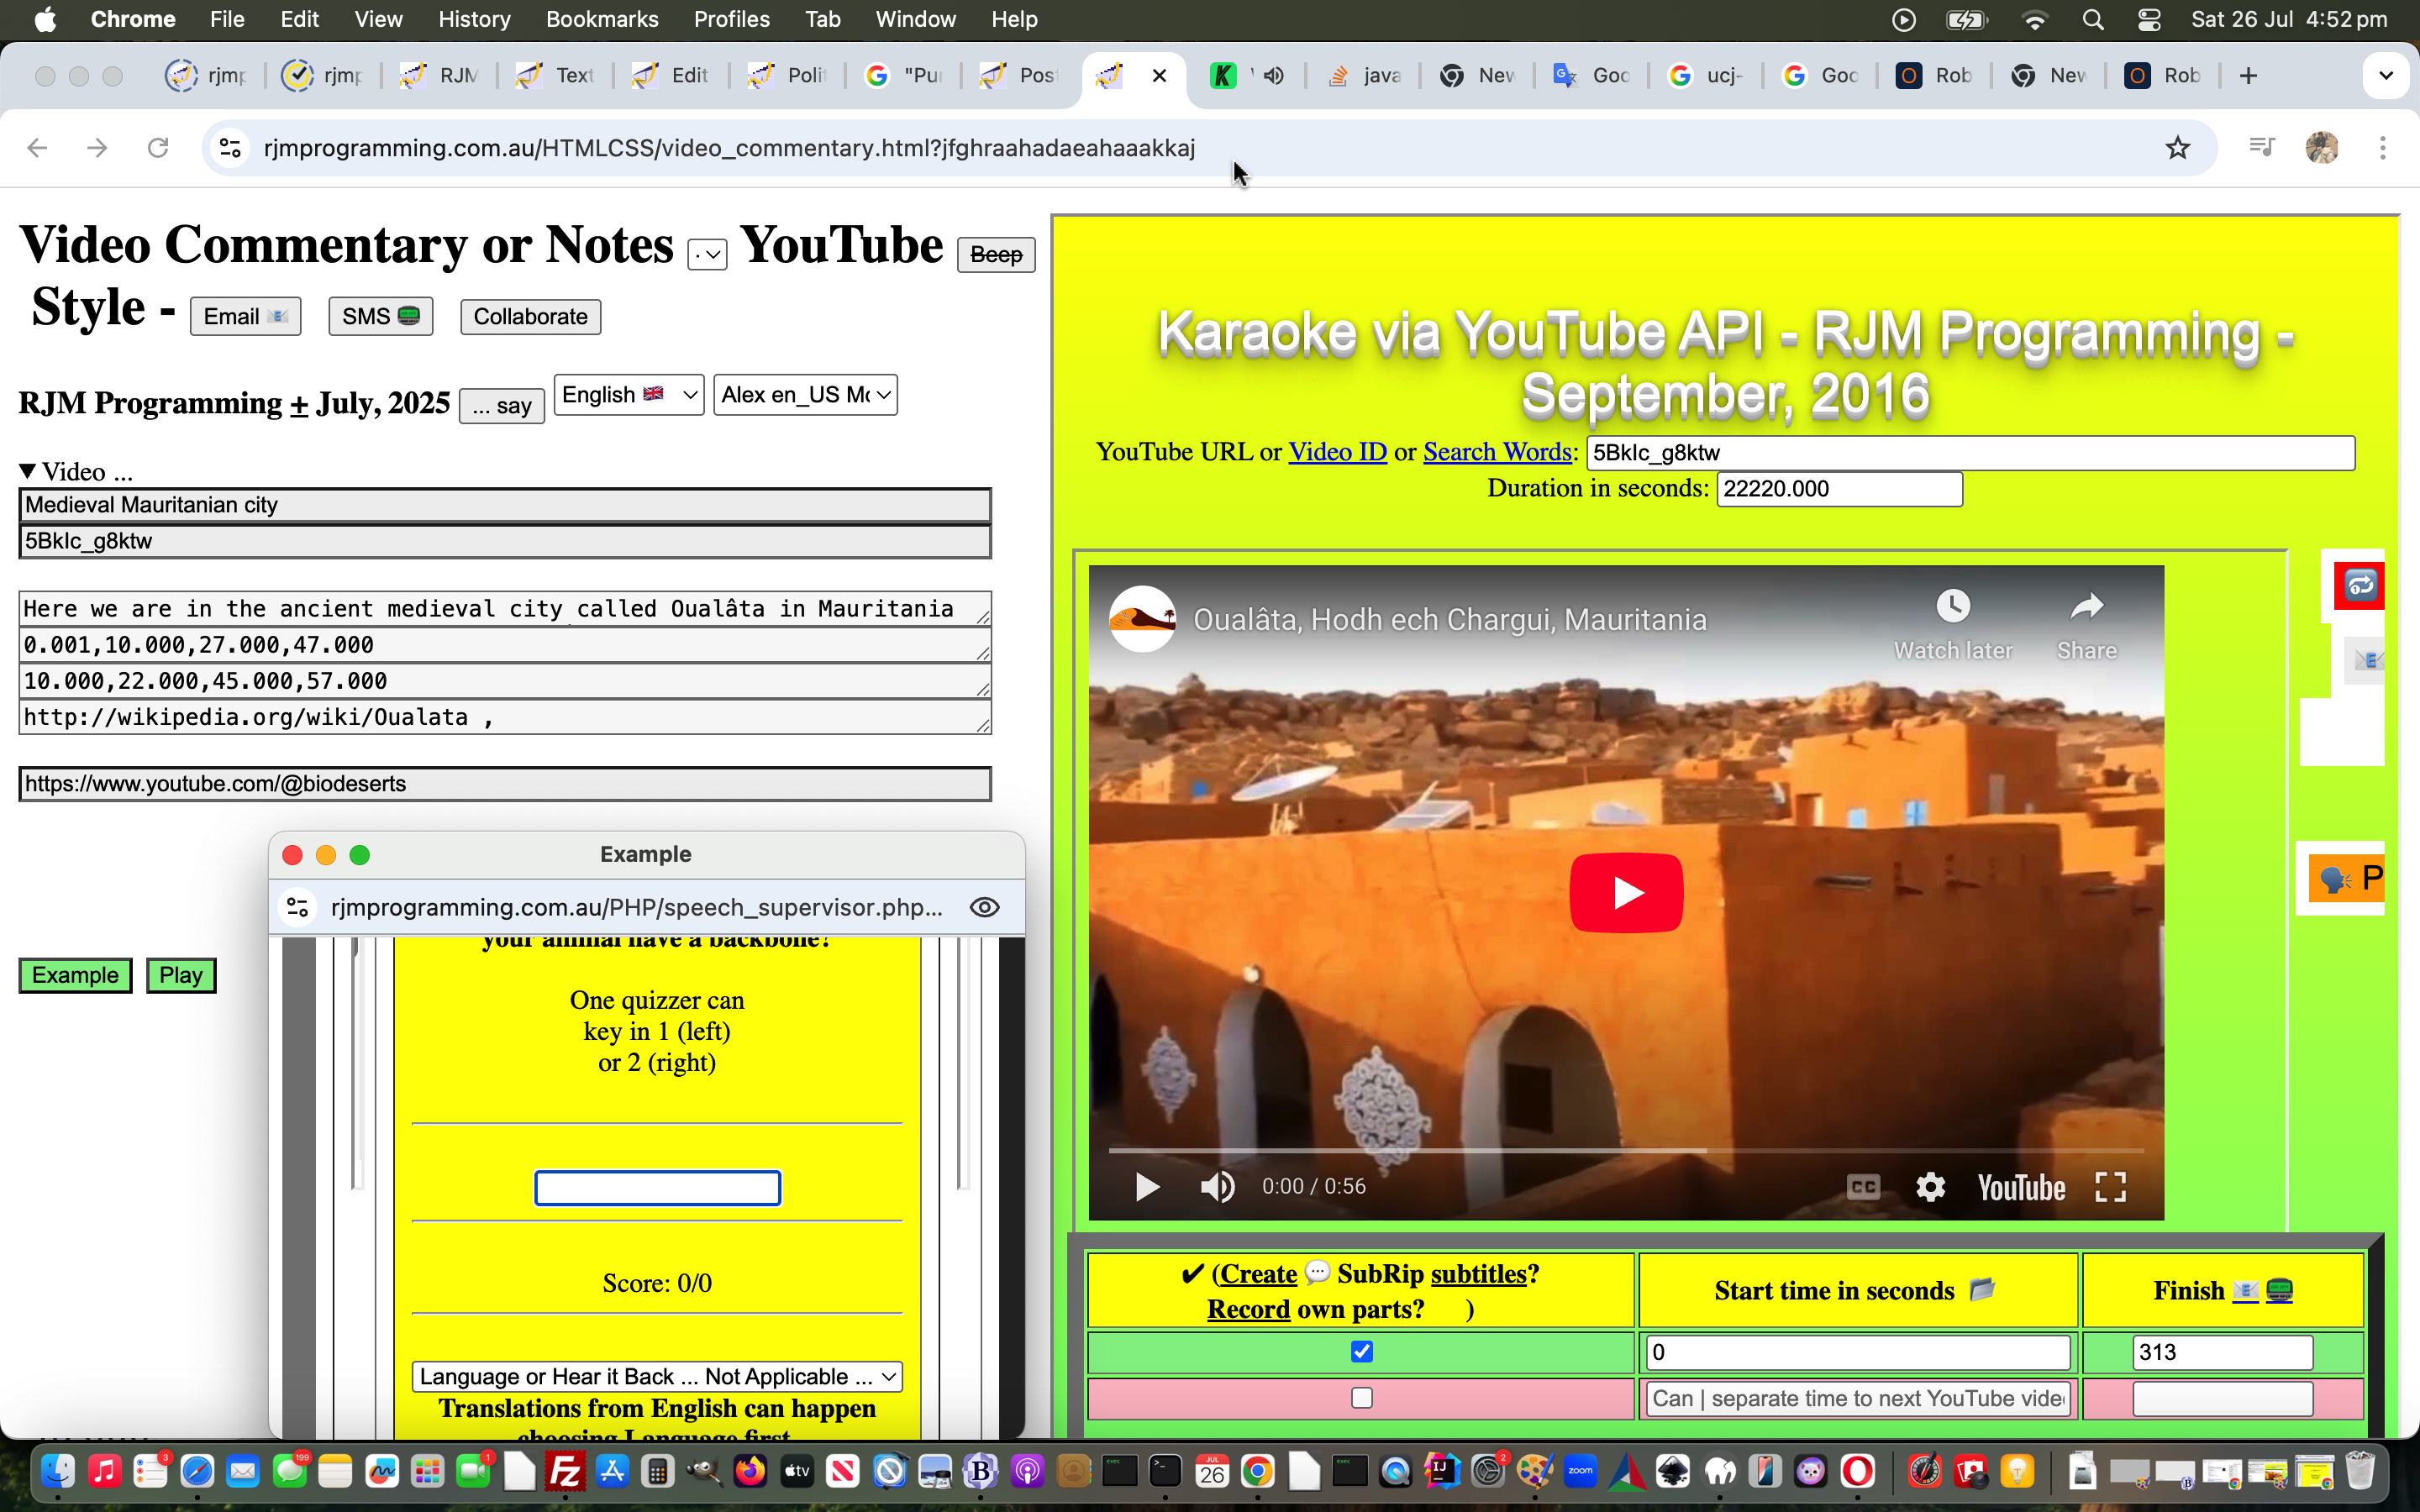Click the ... say button
Viewport: 2420px width, 1512px height.
[501, 406]
